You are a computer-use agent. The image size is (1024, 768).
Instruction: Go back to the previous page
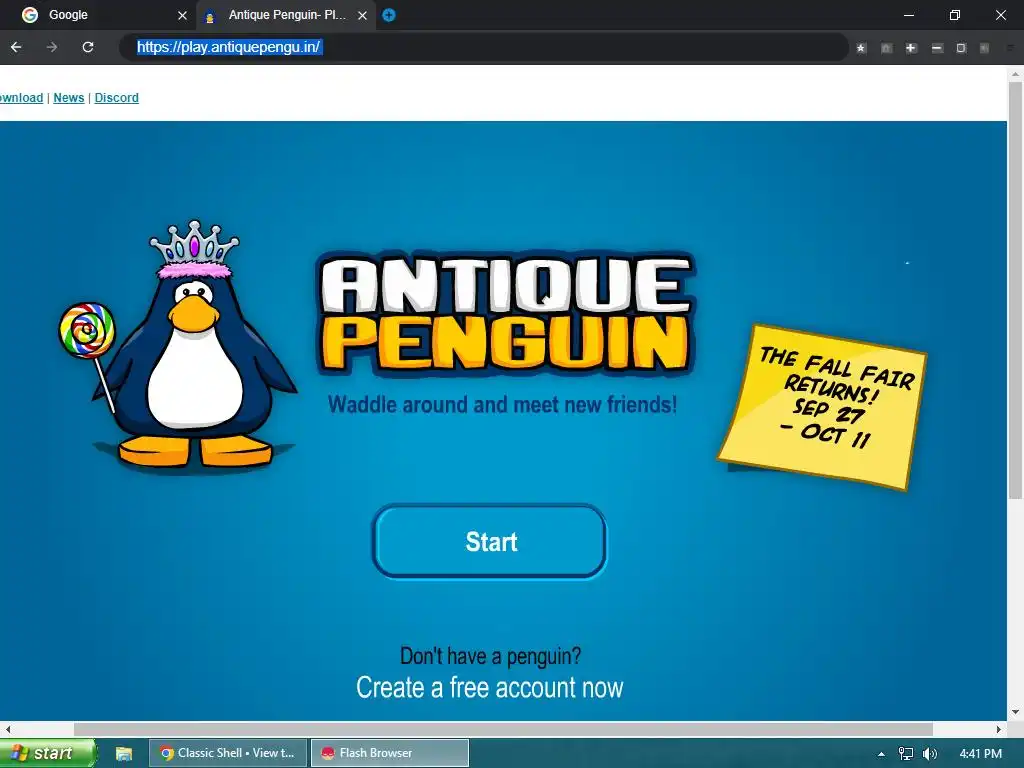[16, 47]
